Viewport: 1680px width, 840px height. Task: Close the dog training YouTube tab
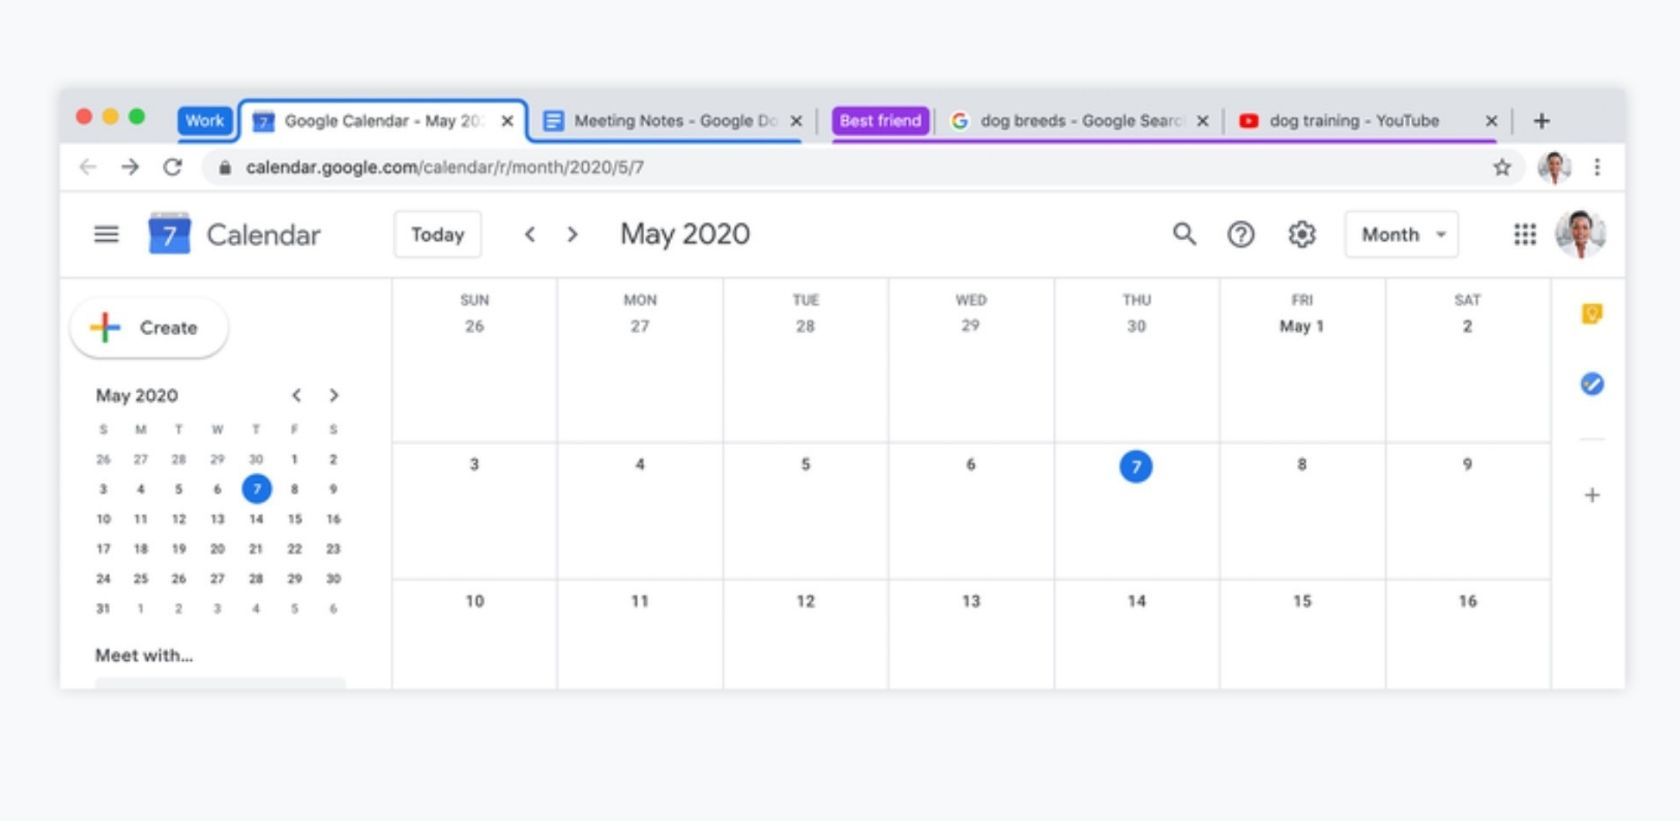pos(1491,121)
